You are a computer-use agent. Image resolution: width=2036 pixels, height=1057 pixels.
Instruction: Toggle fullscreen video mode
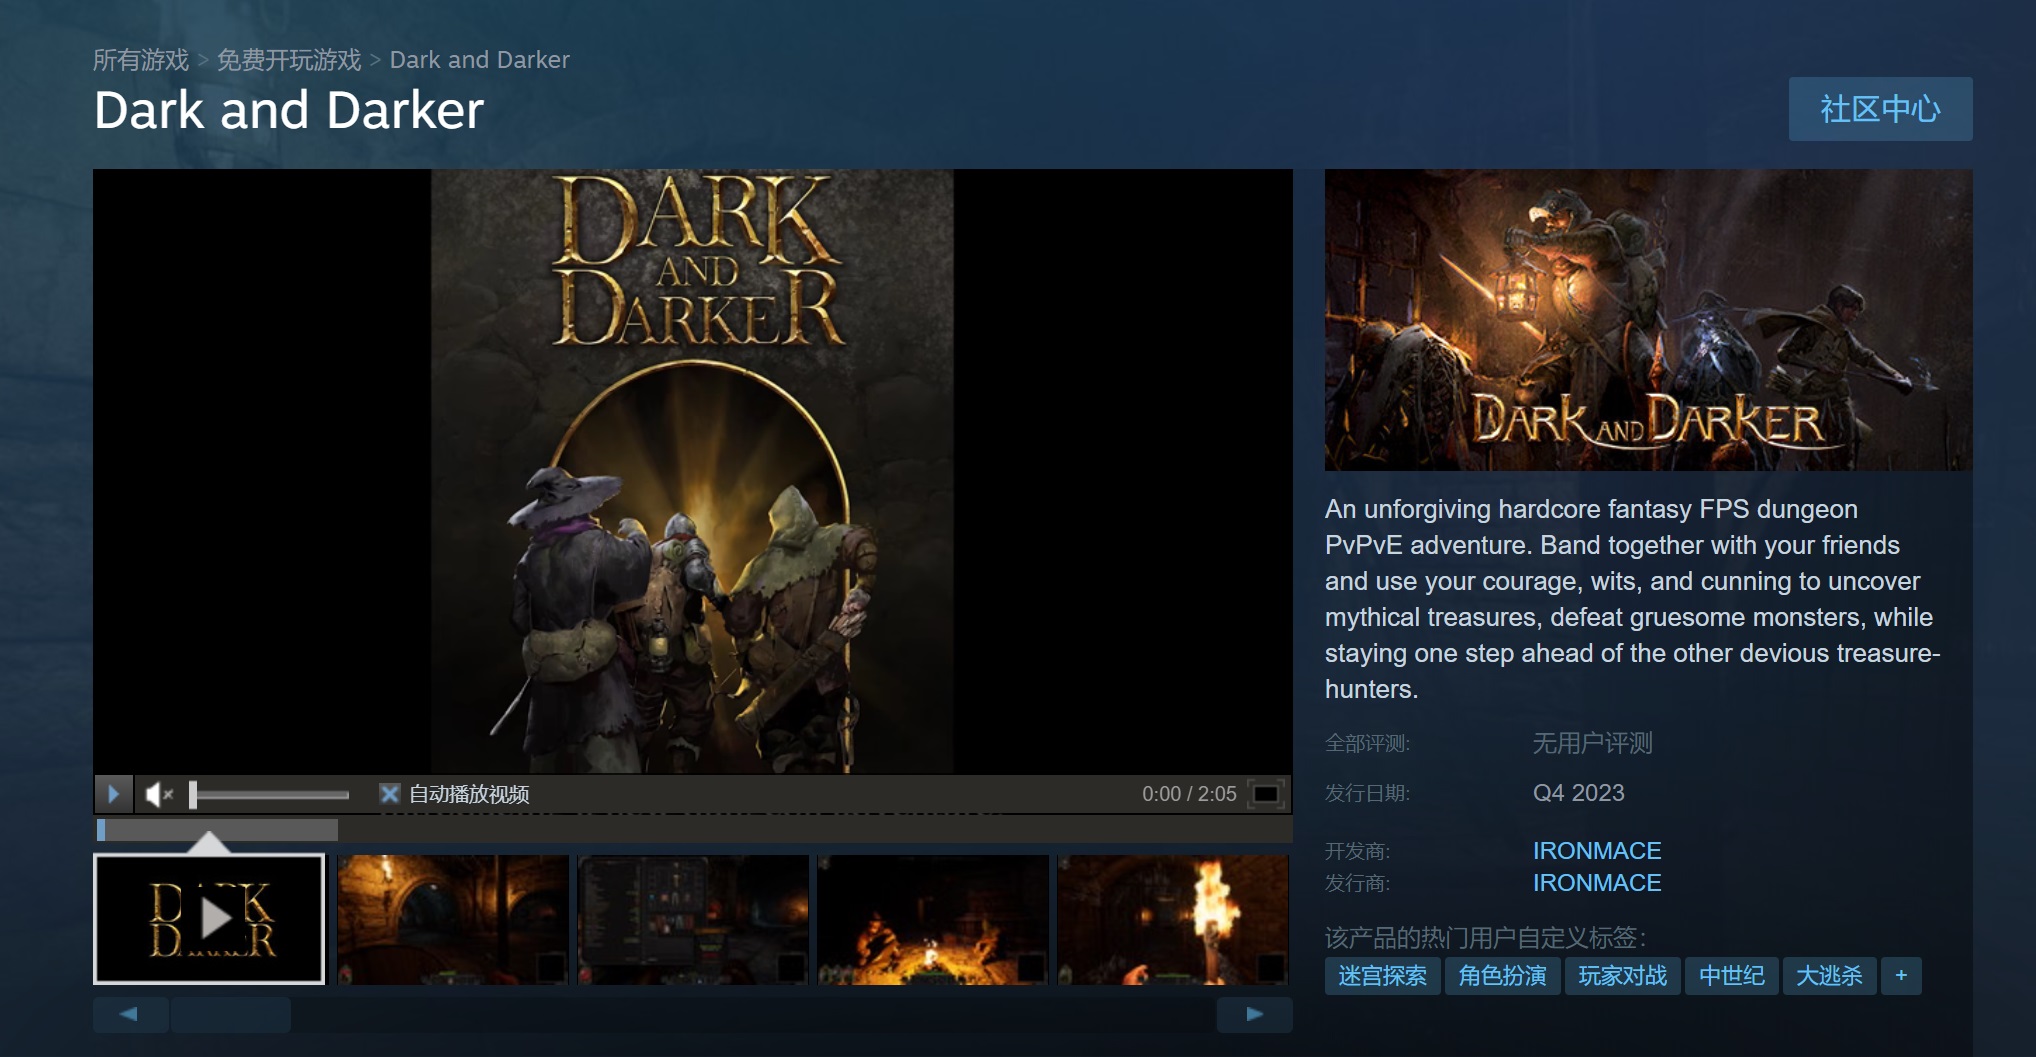coord(1266,794)
